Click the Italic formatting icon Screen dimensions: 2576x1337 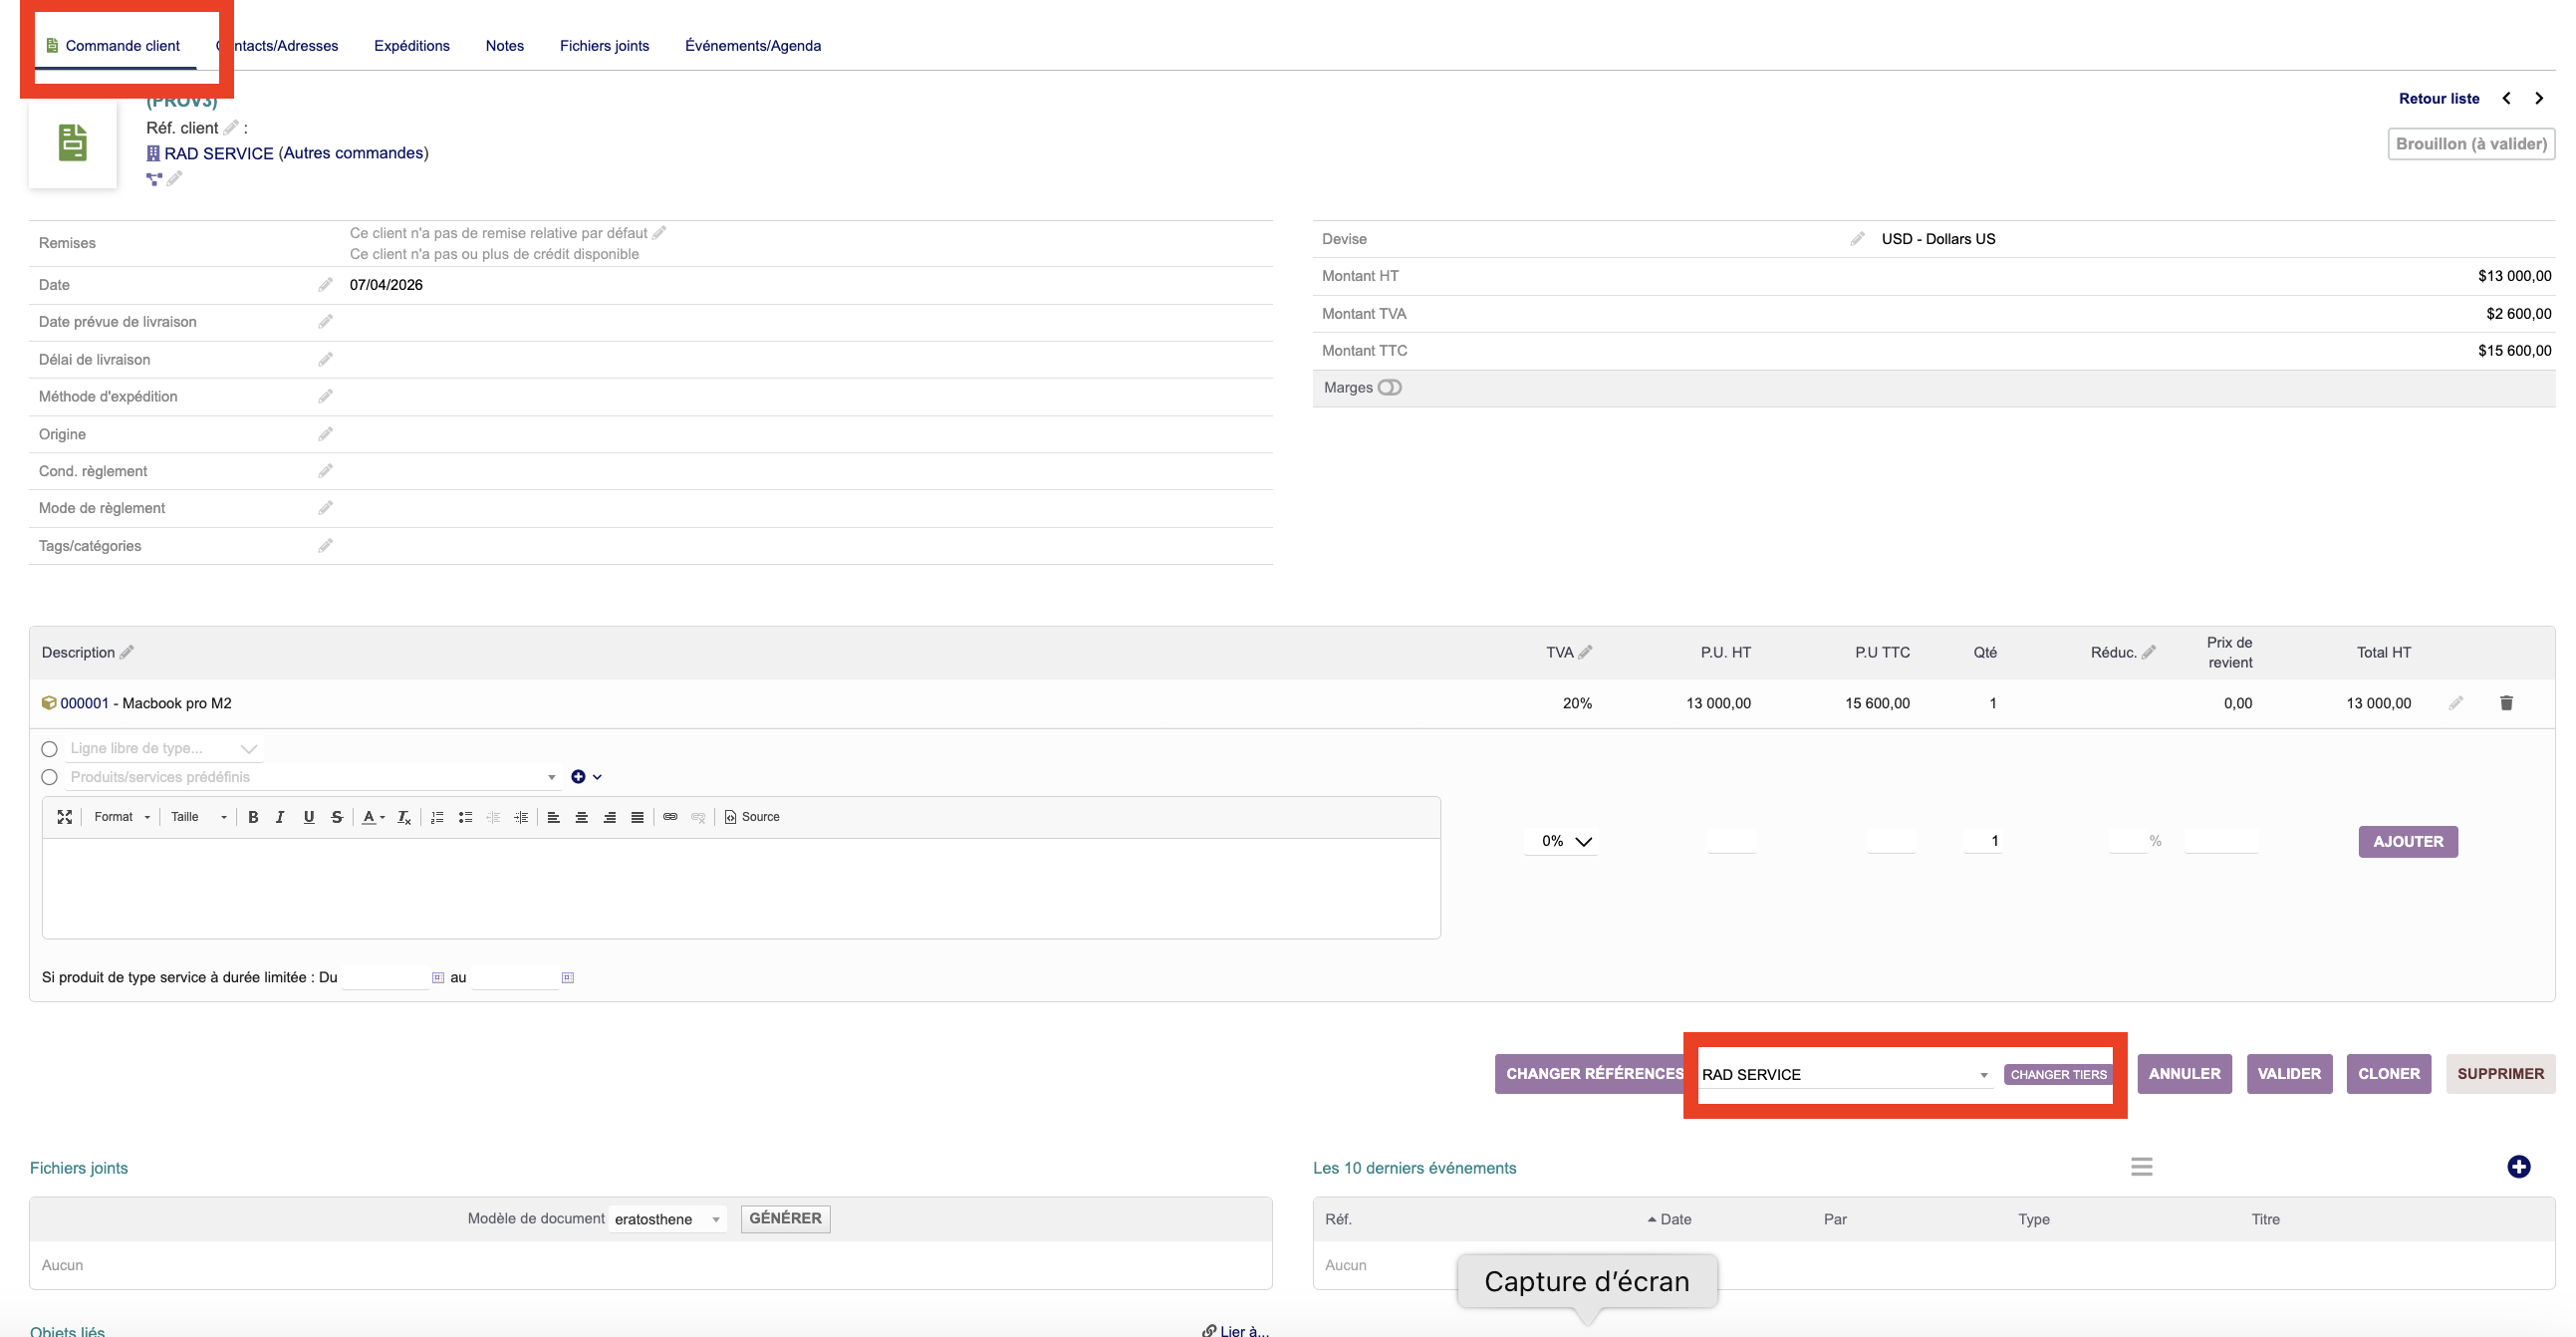(280, 817)
